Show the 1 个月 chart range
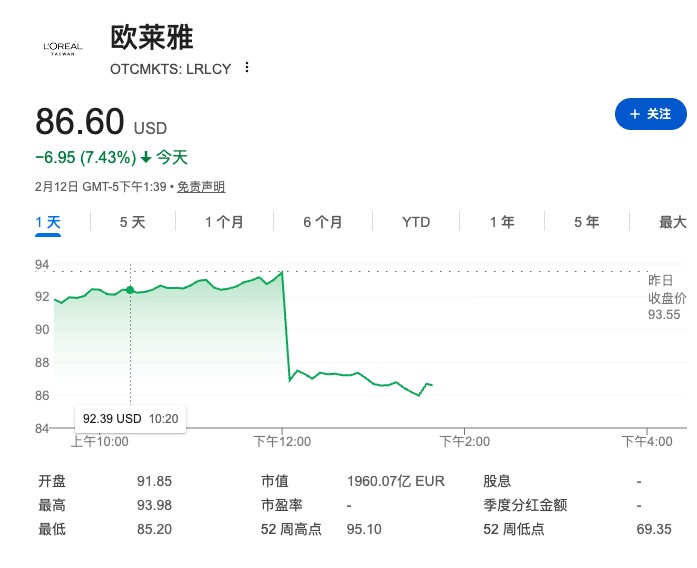 (x=224, y=222)
